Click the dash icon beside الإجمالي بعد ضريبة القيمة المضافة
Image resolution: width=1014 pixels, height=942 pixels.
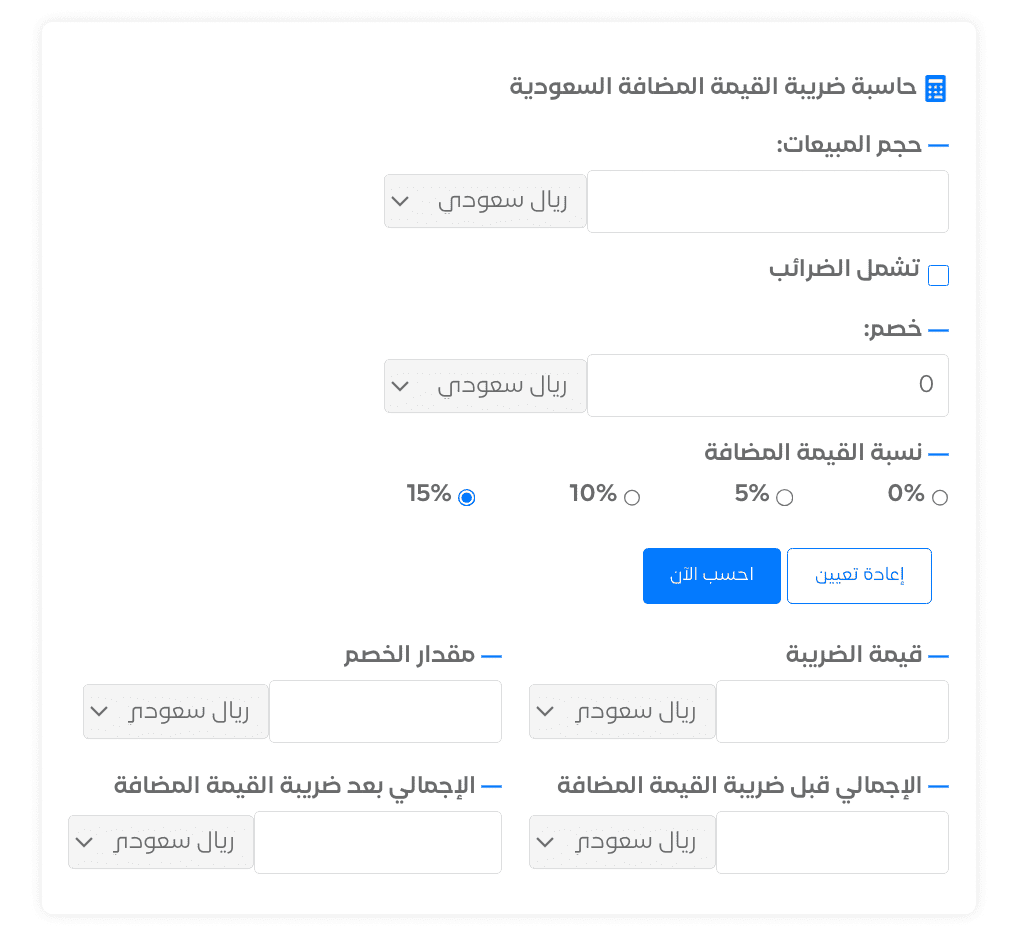(x=491, y=785)
